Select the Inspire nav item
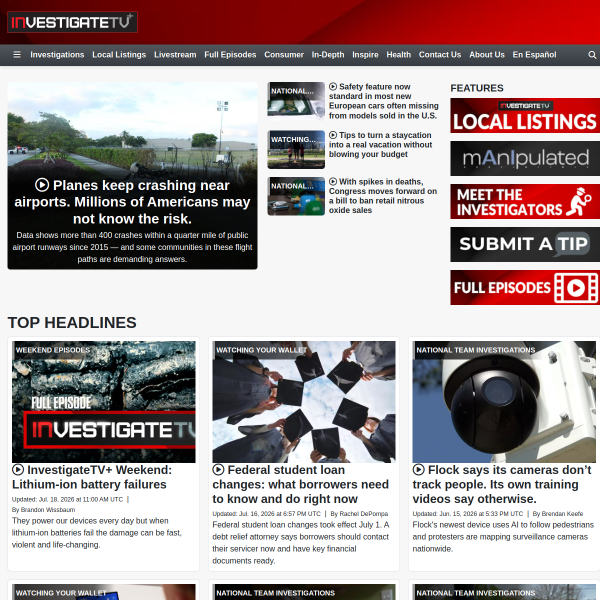 pos(365,55)
